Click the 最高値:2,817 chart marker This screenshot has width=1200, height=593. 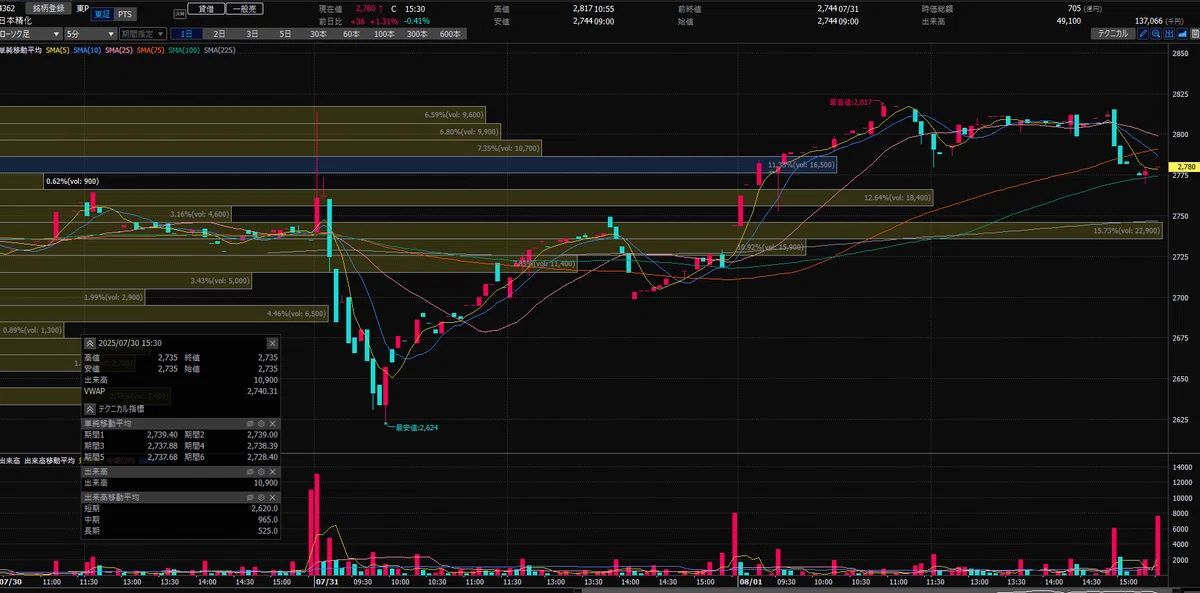tap(850, 102)
